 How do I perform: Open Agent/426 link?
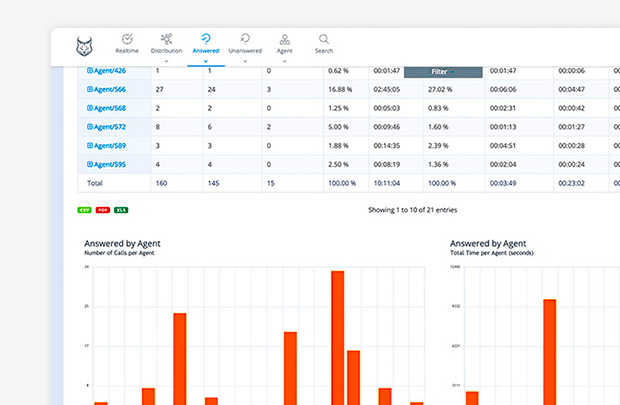(x=110, y=71)
